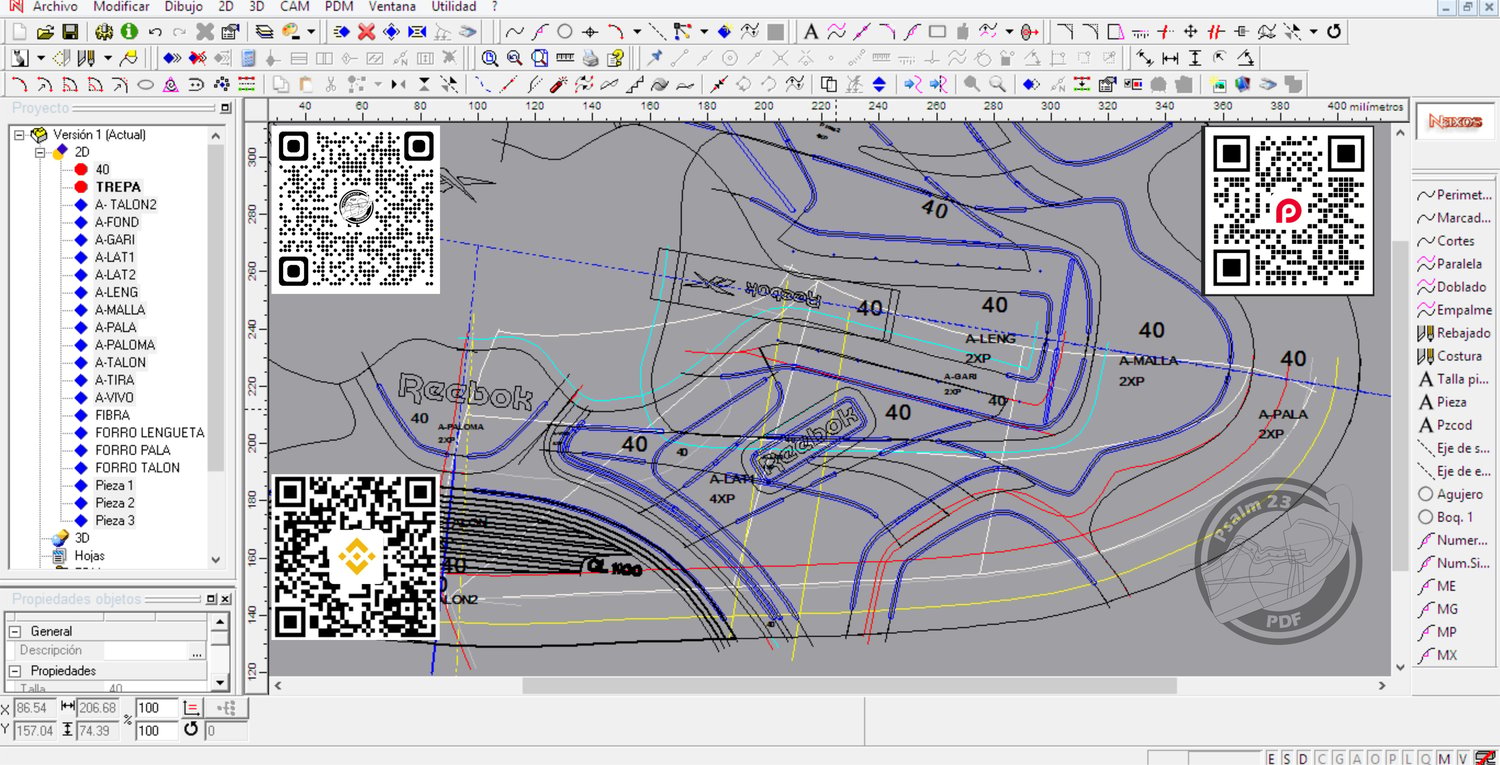Open the Modificar menu
The image size is (1500, 765).
121,7
